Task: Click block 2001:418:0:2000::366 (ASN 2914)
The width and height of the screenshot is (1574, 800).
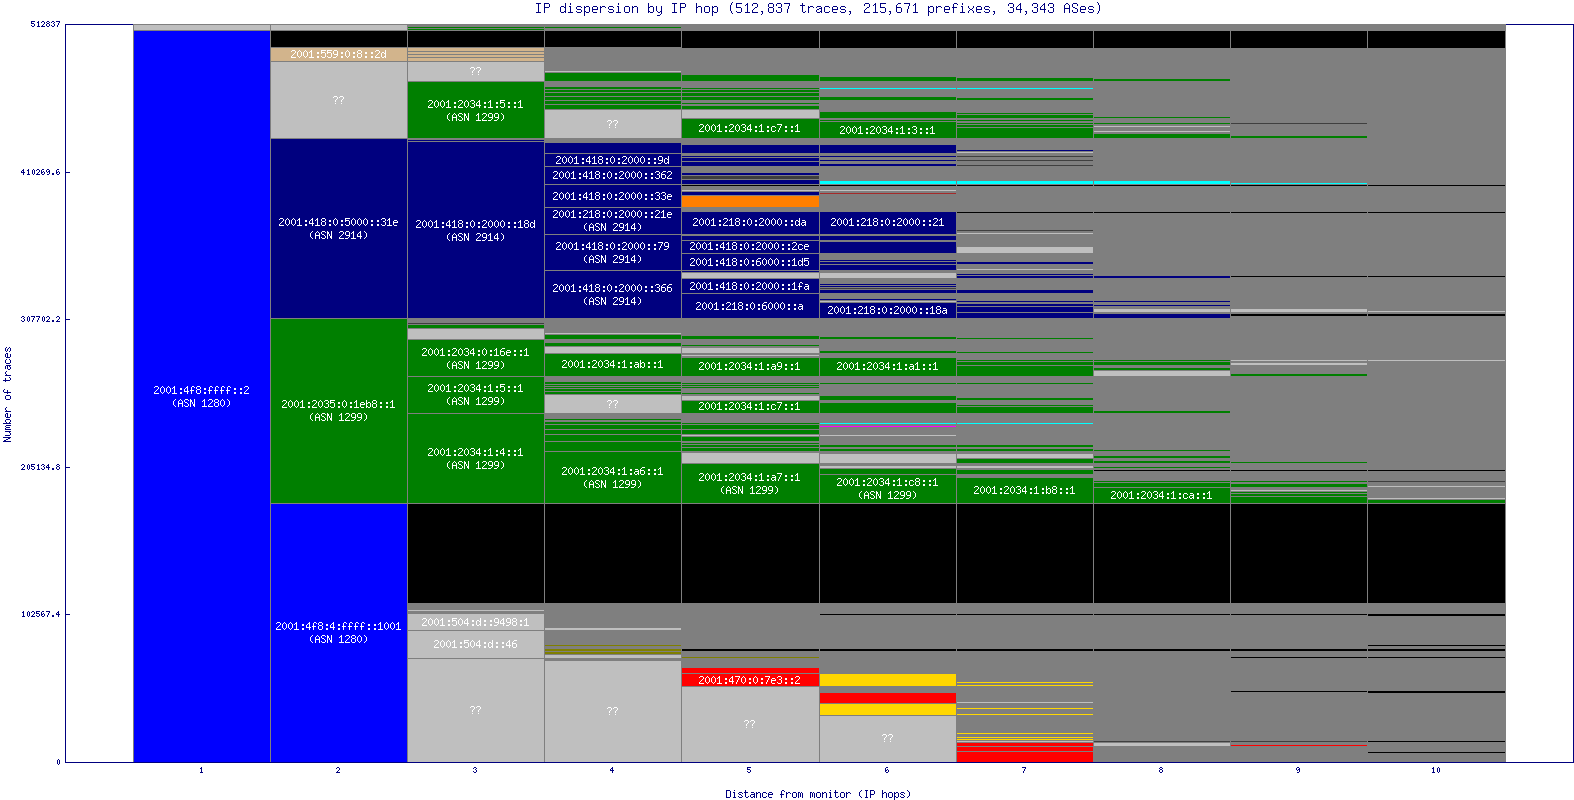Action: pos(612,294)
